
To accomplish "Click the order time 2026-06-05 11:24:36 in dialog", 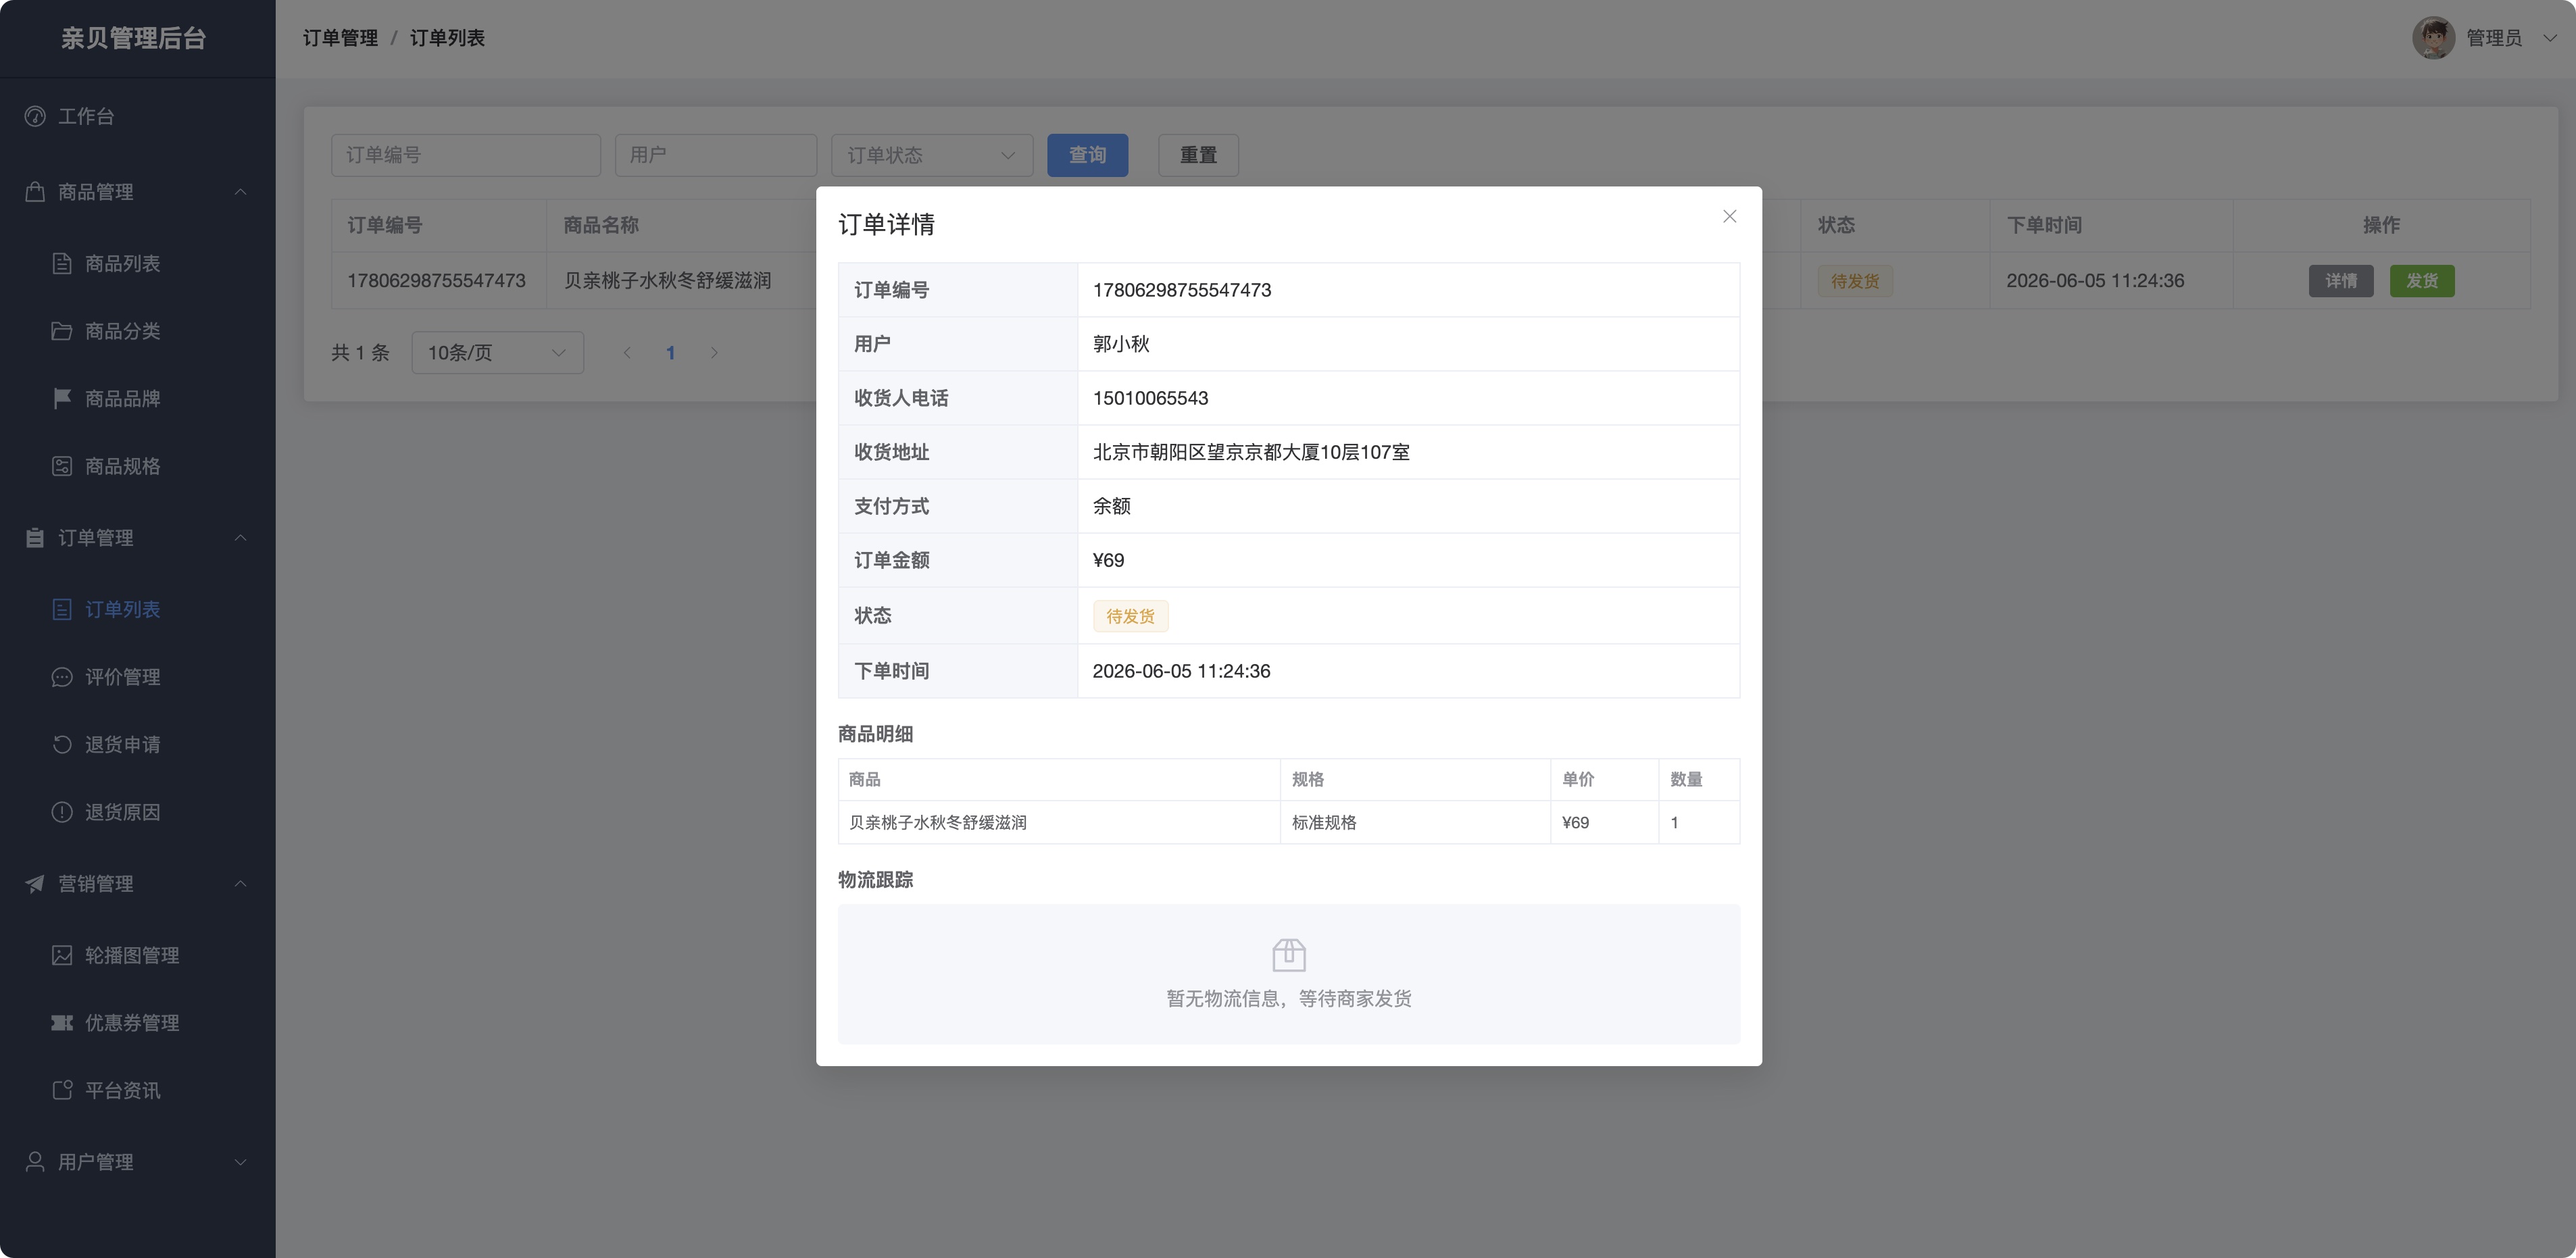I will (x=1181, y=671).
